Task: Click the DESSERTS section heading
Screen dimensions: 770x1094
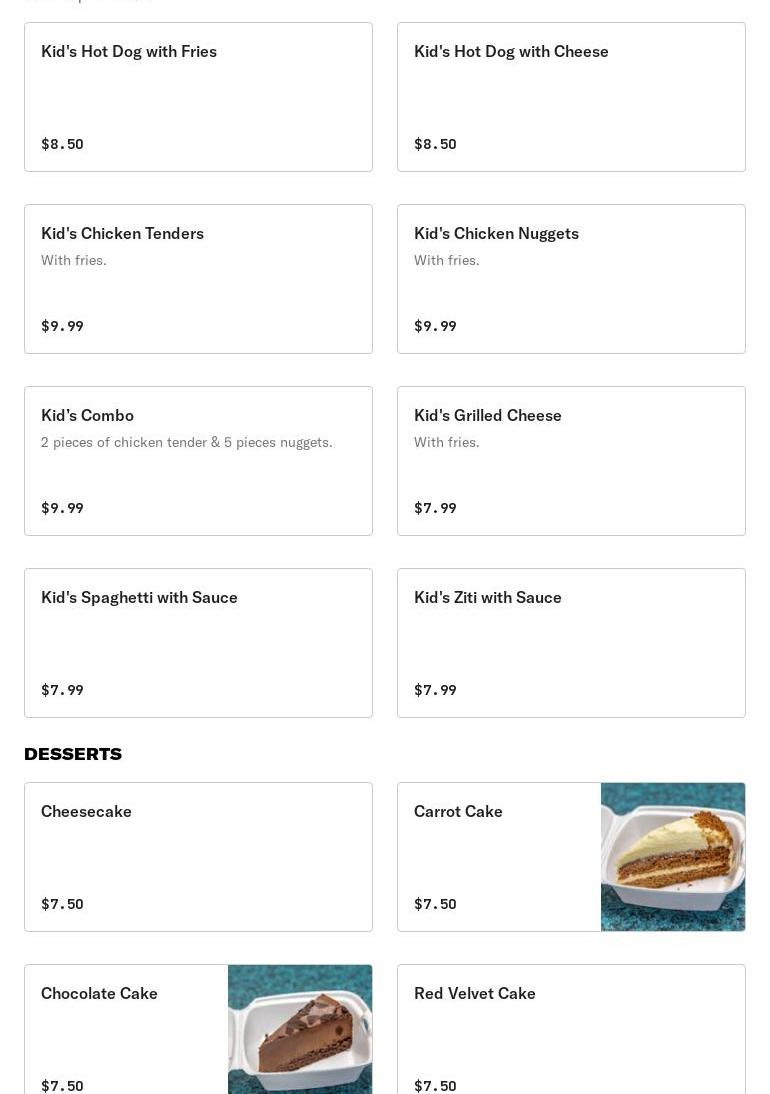Action: click(x=73, y=754)
